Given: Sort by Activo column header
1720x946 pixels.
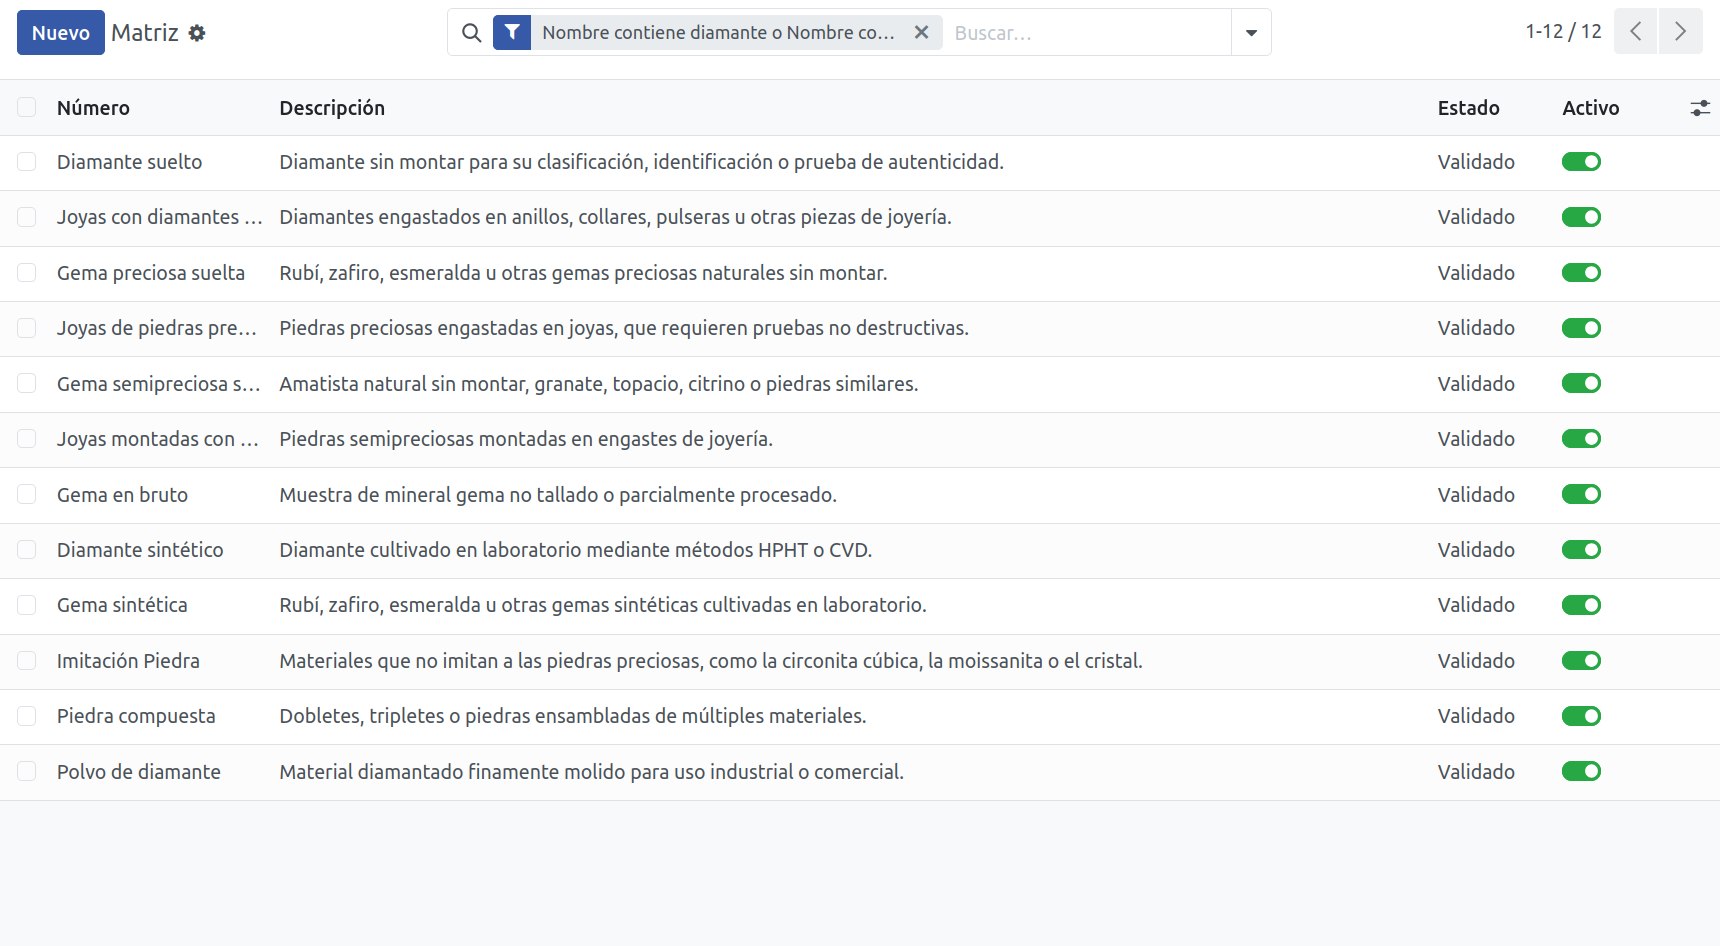Looking at the screenshot, I should (x=1590, y=108).
